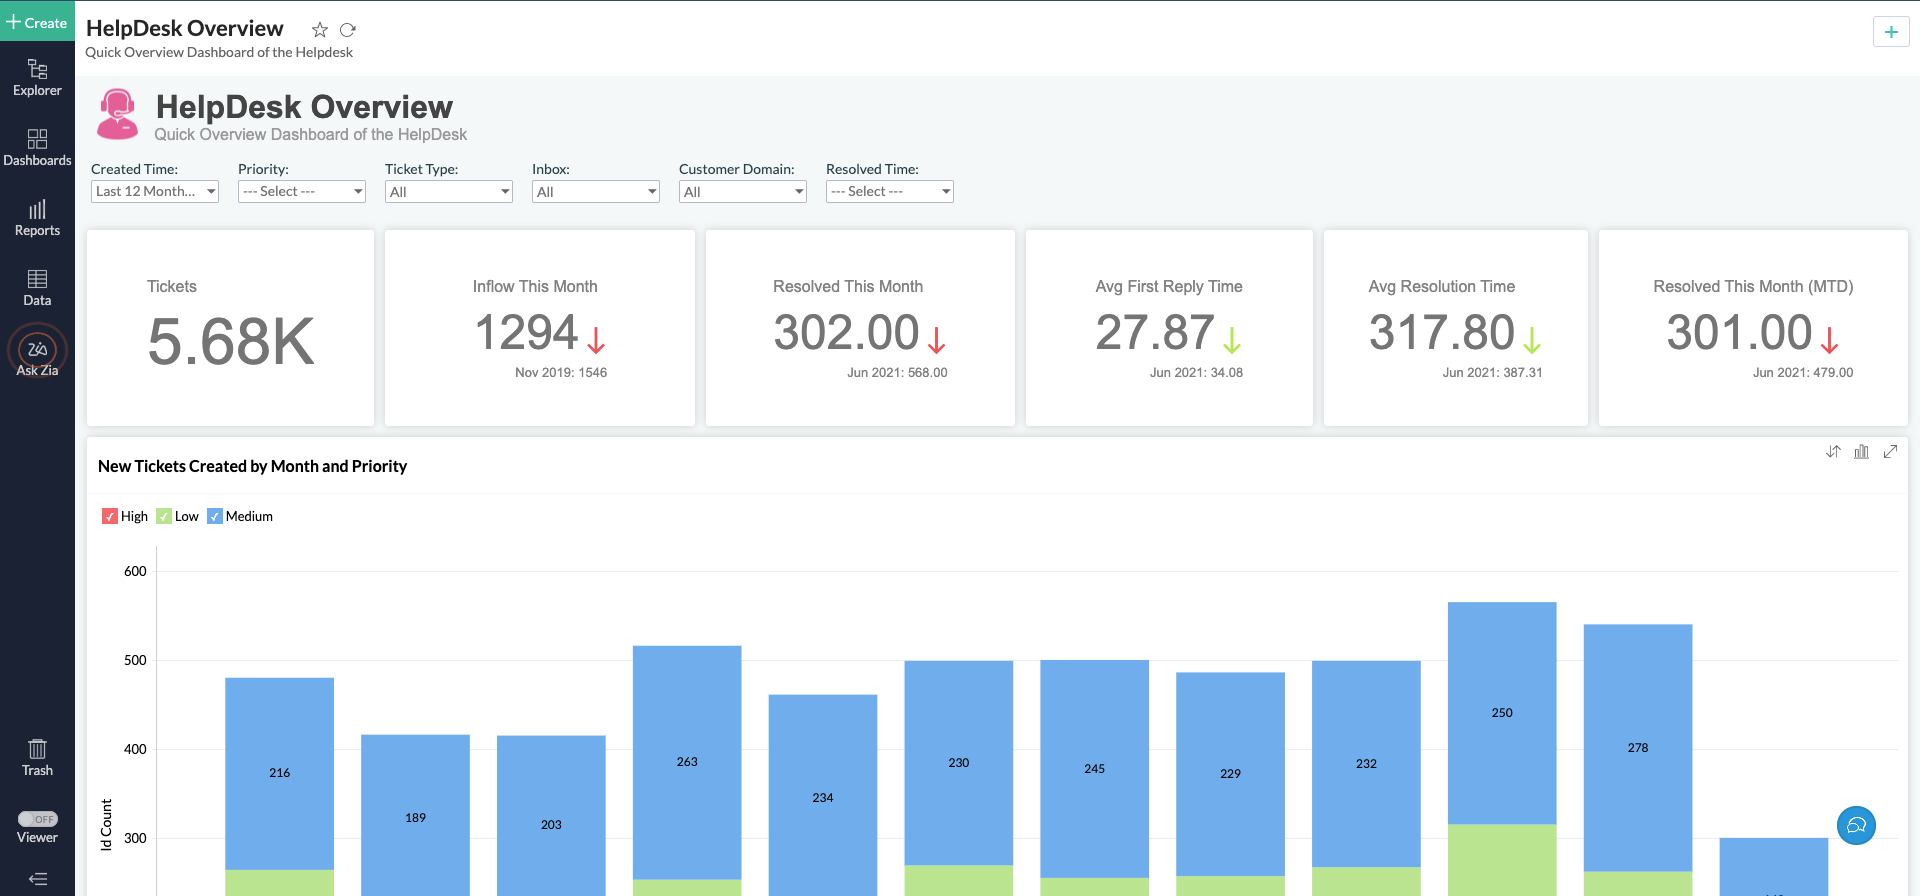The image size is (1920, 896).
Task: Change chart type with bar chart icon
Action: (x=1861, y=452)
